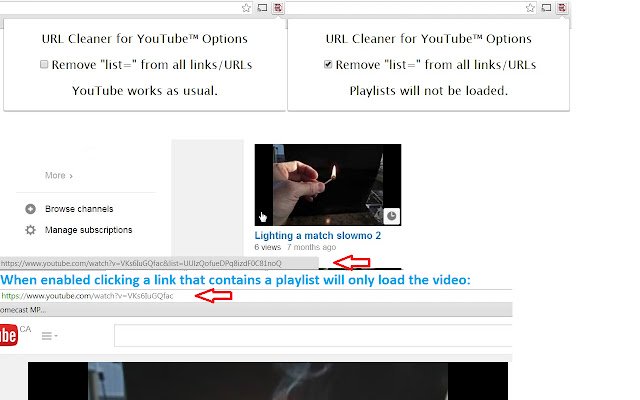
Task: Click the "6 views" text under video
Action: [x=267, y=247]
